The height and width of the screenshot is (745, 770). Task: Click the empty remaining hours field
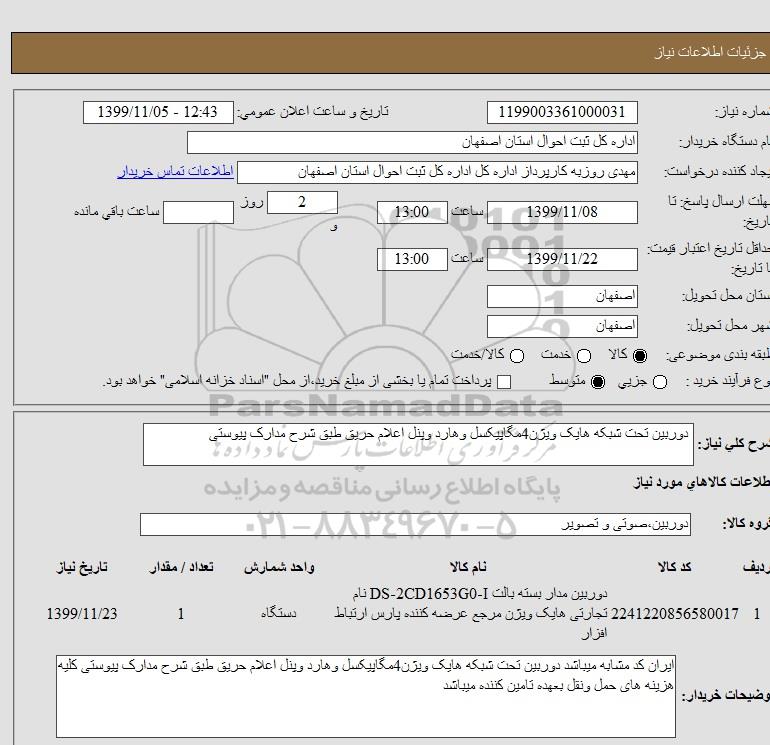click(198, 212)
